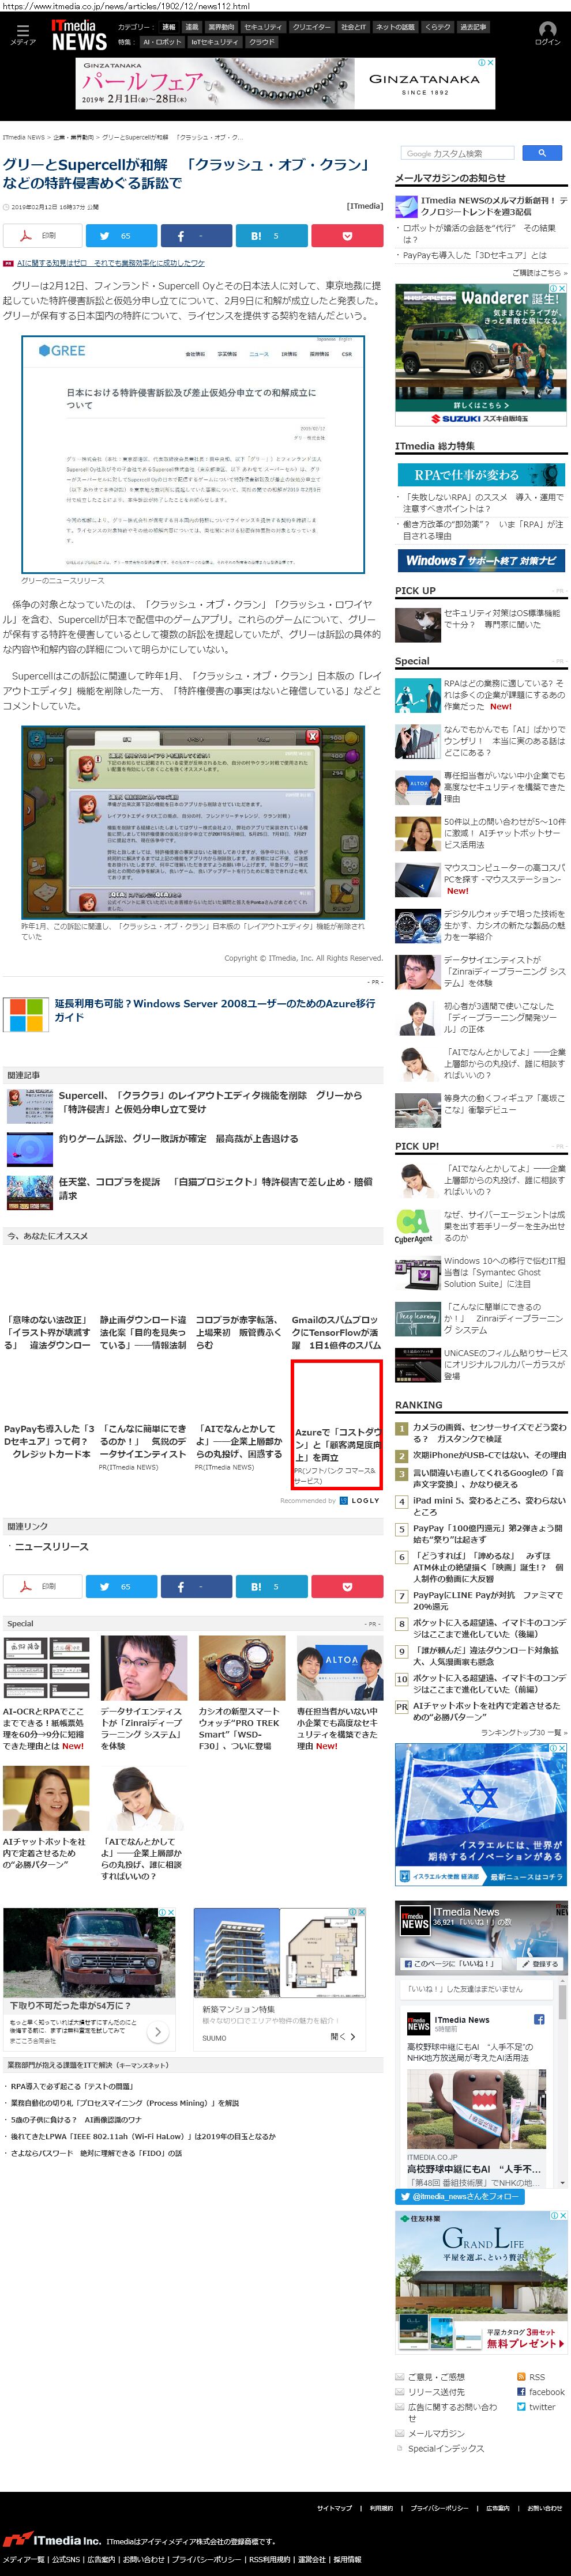Click Windows 7 サポート終了 対策ナビ banner
The height and width of the screenshot is (2576, 571).
[481, 561]
